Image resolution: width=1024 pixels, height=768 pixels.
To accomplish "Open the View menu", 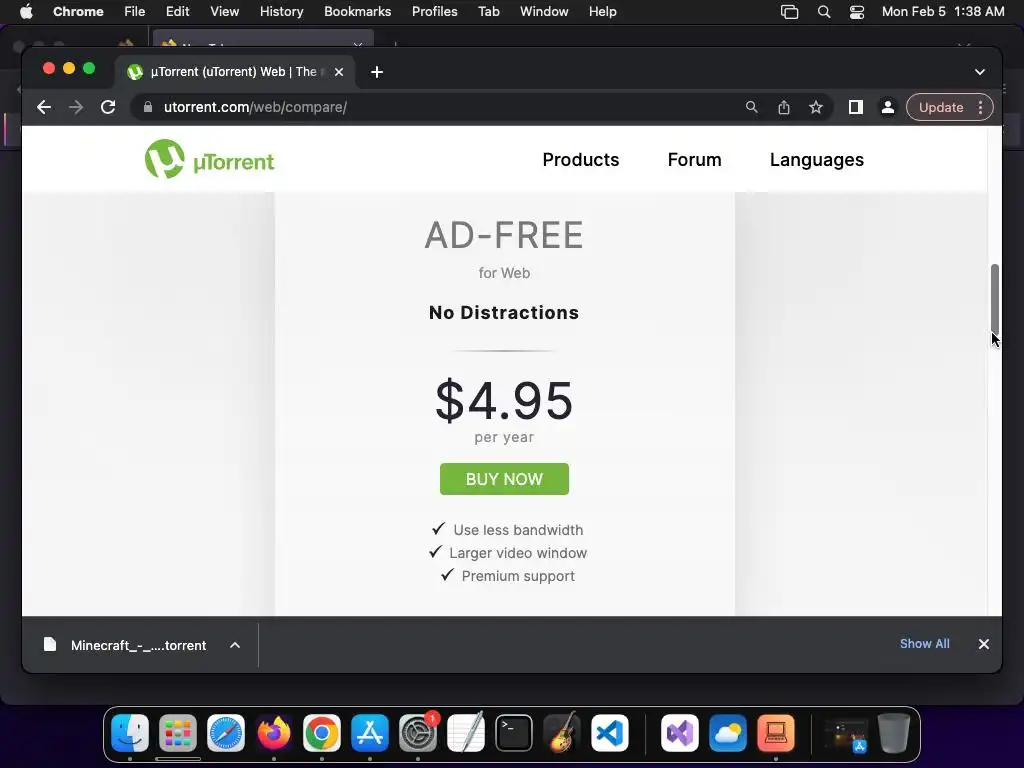I will click(x=224, y=12).
